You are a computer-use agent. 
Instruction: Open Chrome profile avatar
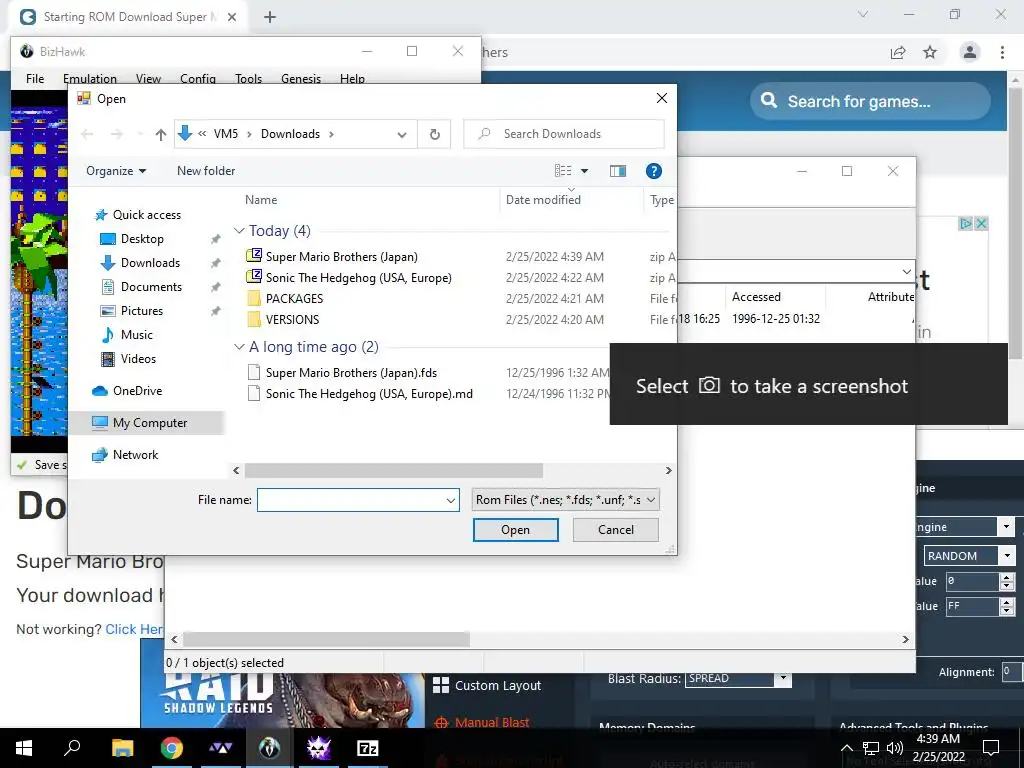click(x=970, y=52)
